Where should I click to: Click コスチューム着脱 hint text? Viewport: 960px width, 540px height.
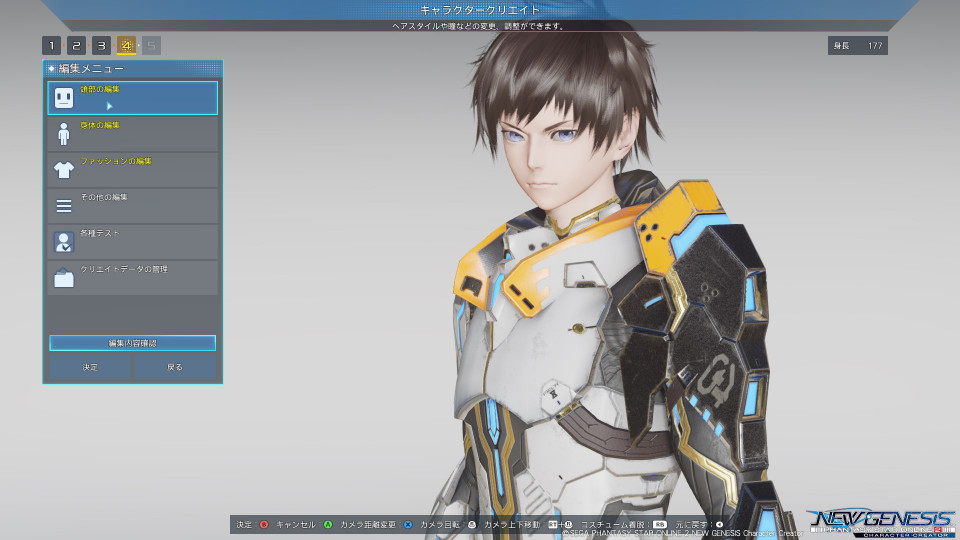coord(614,525)
